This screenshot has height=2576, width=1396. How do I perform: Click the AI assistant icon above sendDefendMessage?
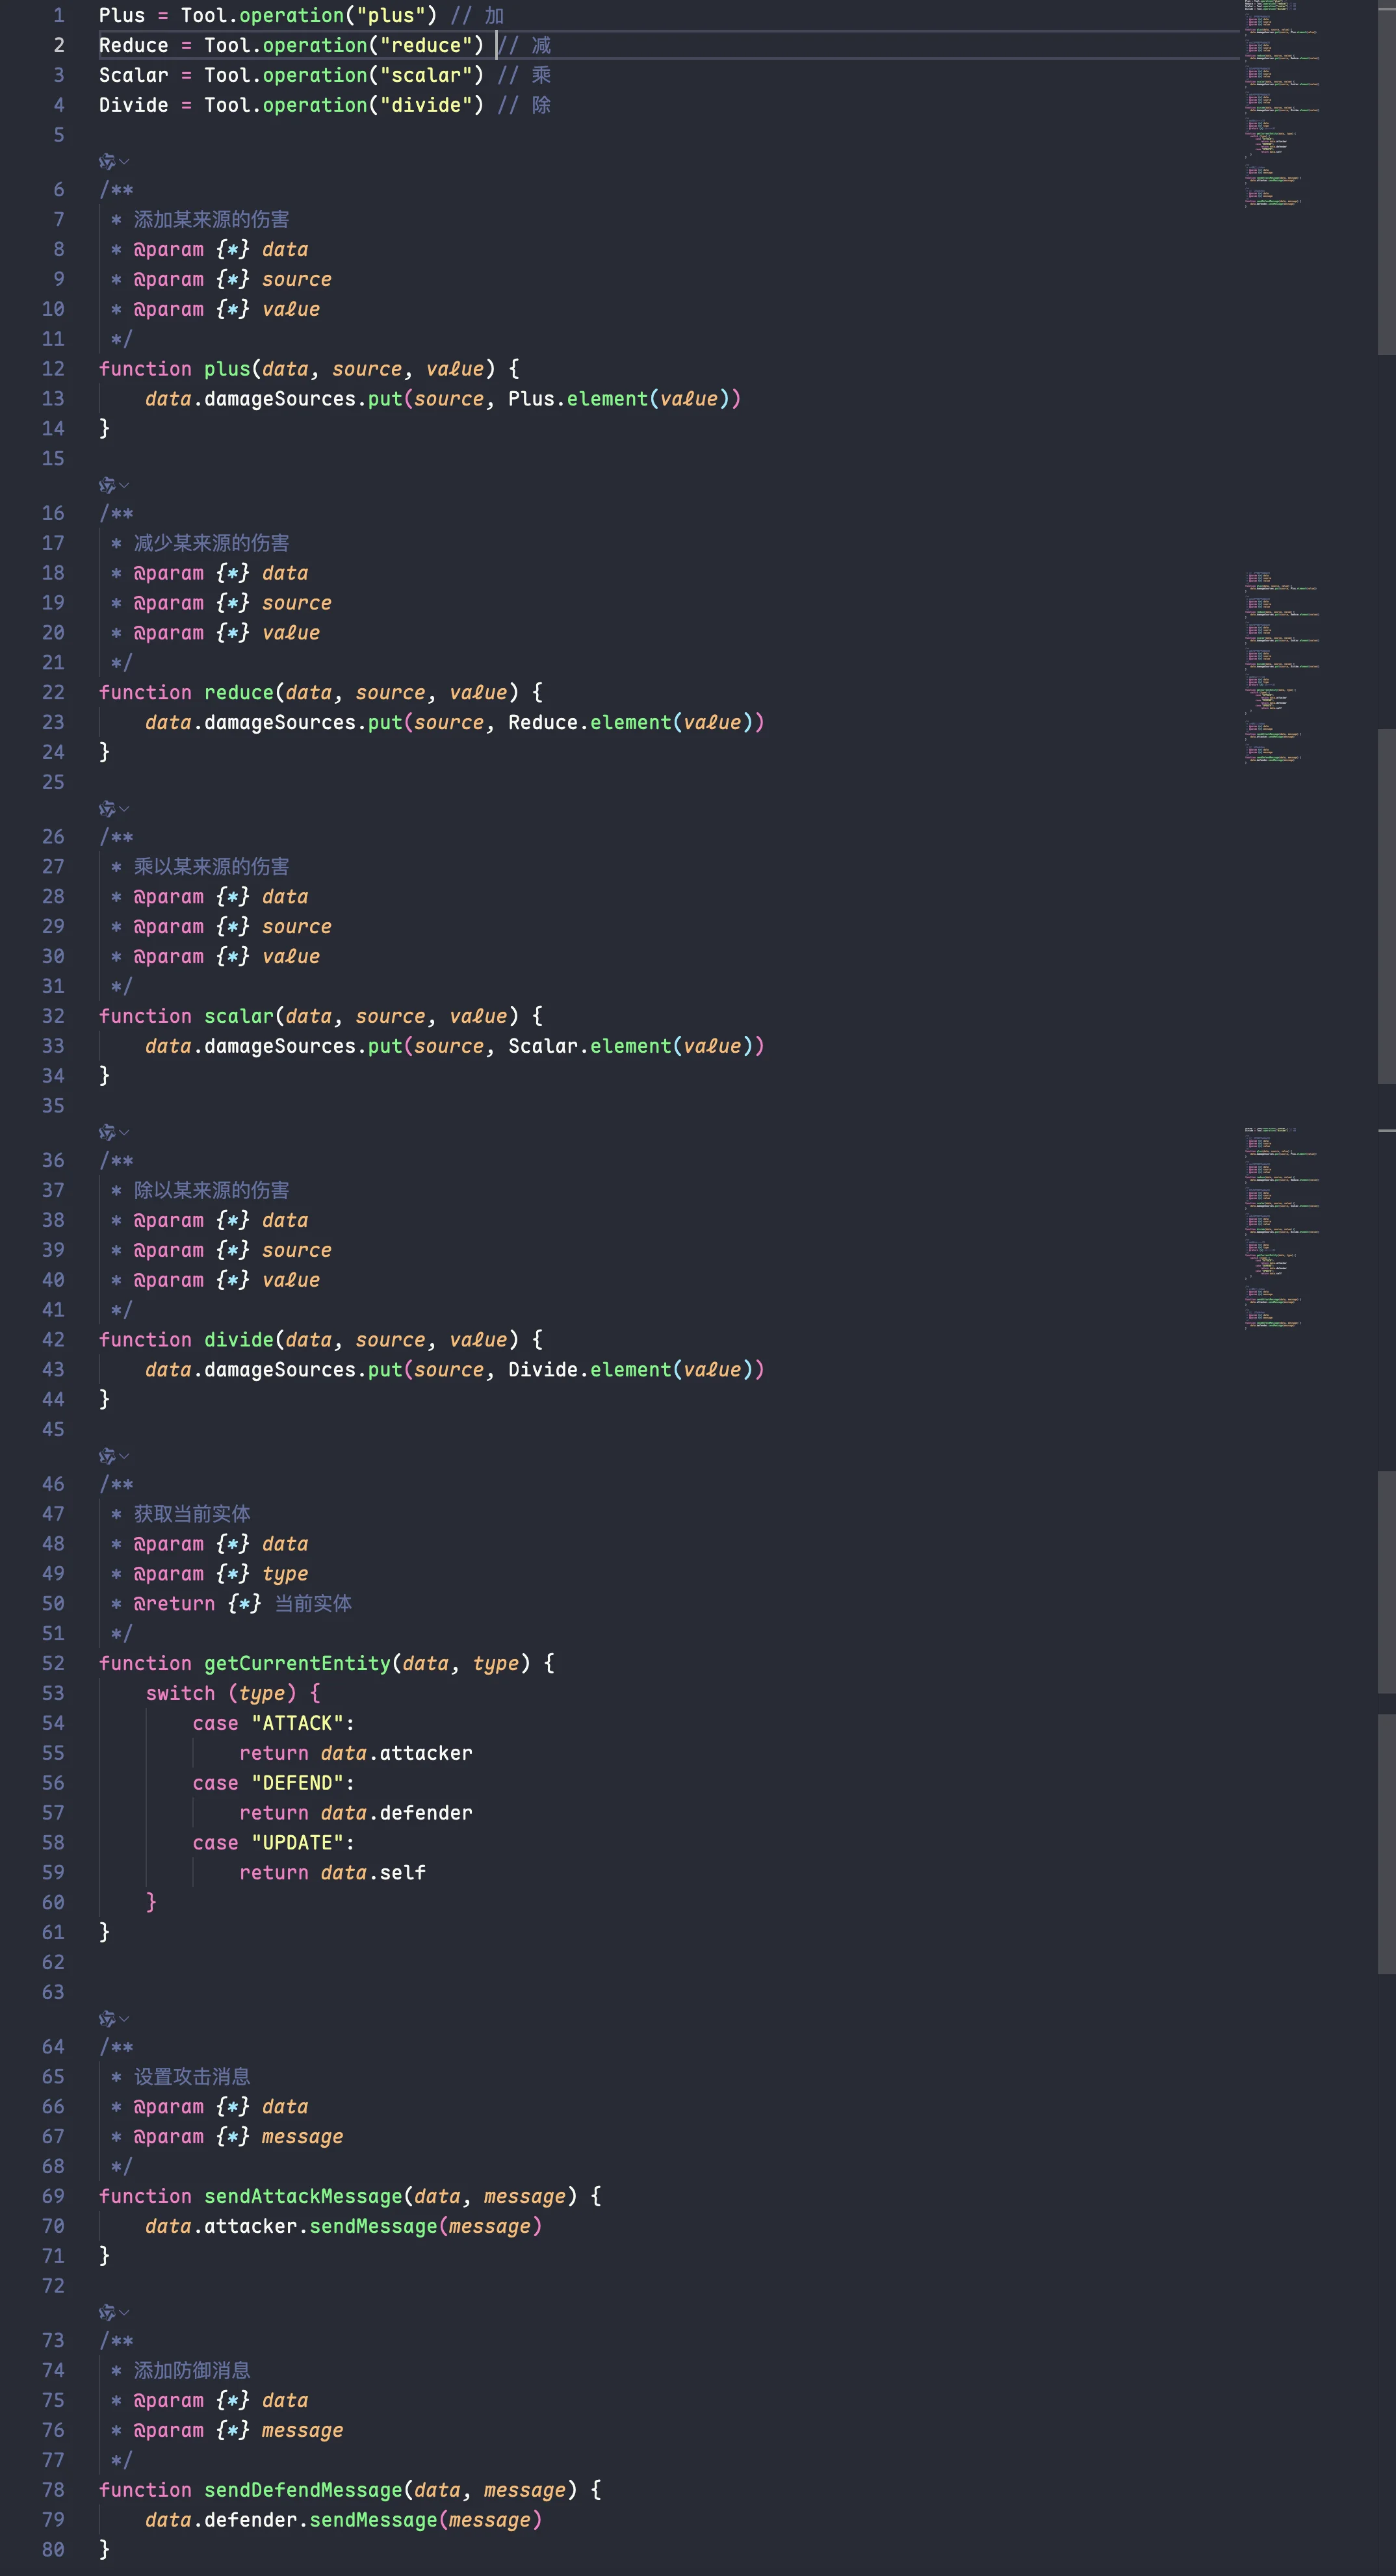pyautogui.click(x=106, y=2312)
